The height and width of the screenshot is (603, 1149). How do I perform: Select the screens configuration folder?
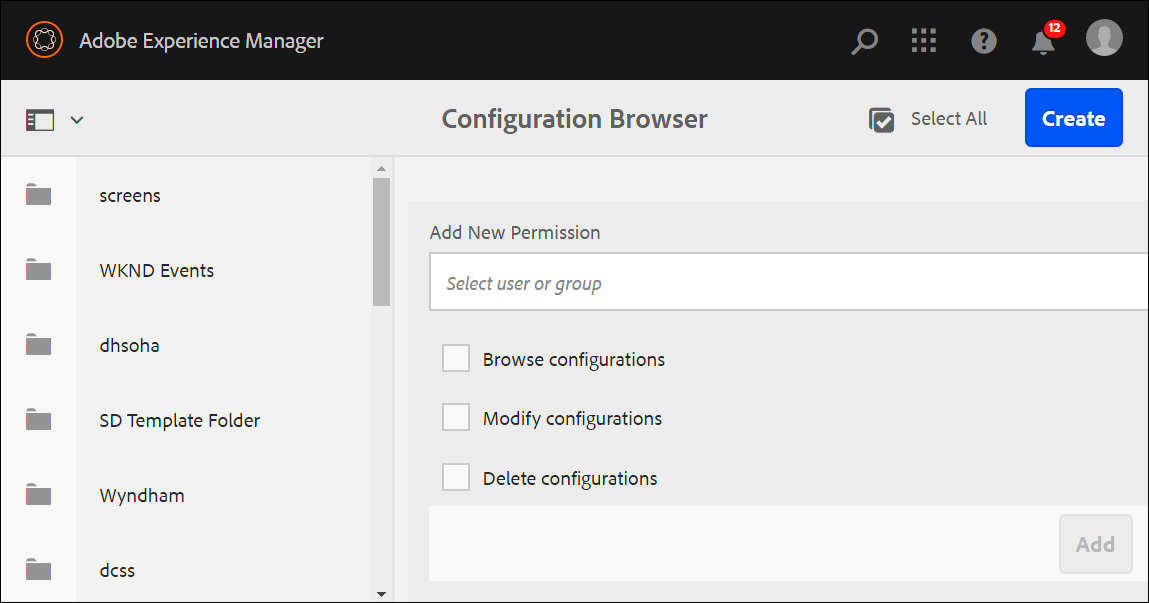tap(130, 195)
